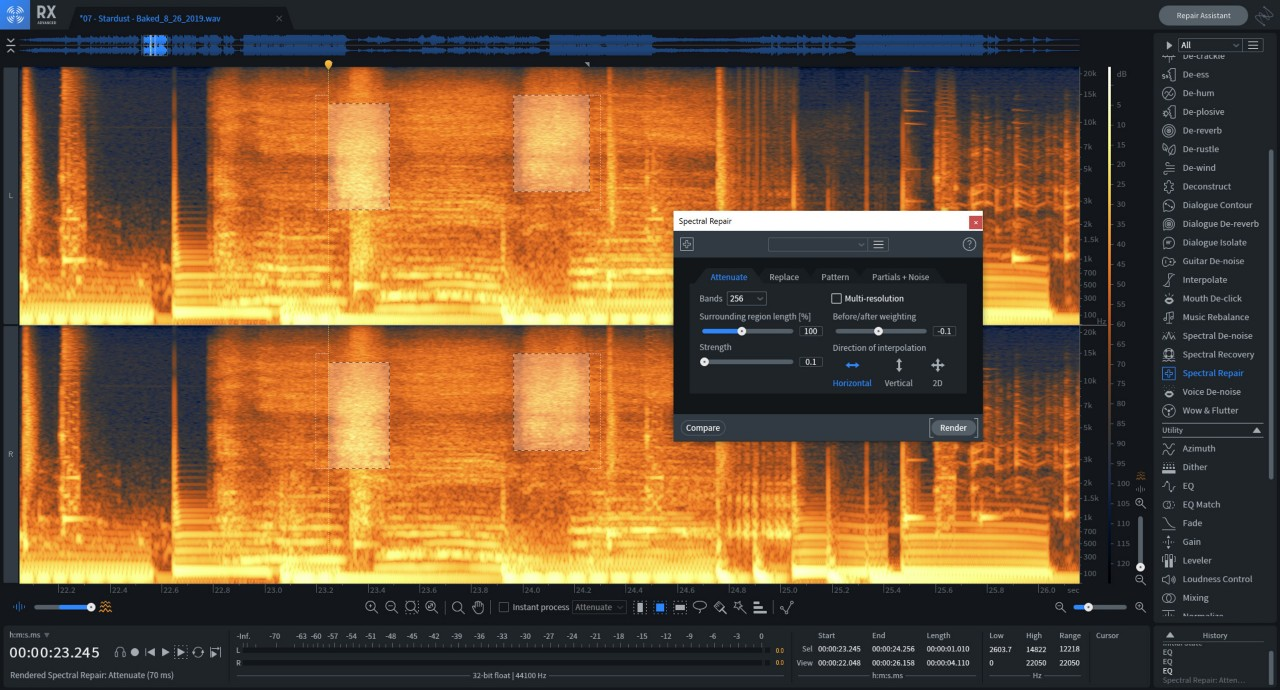This screenshot has width=1280, height=690.
Task: Switch to the Pattern tab
Action: [835, 277]
